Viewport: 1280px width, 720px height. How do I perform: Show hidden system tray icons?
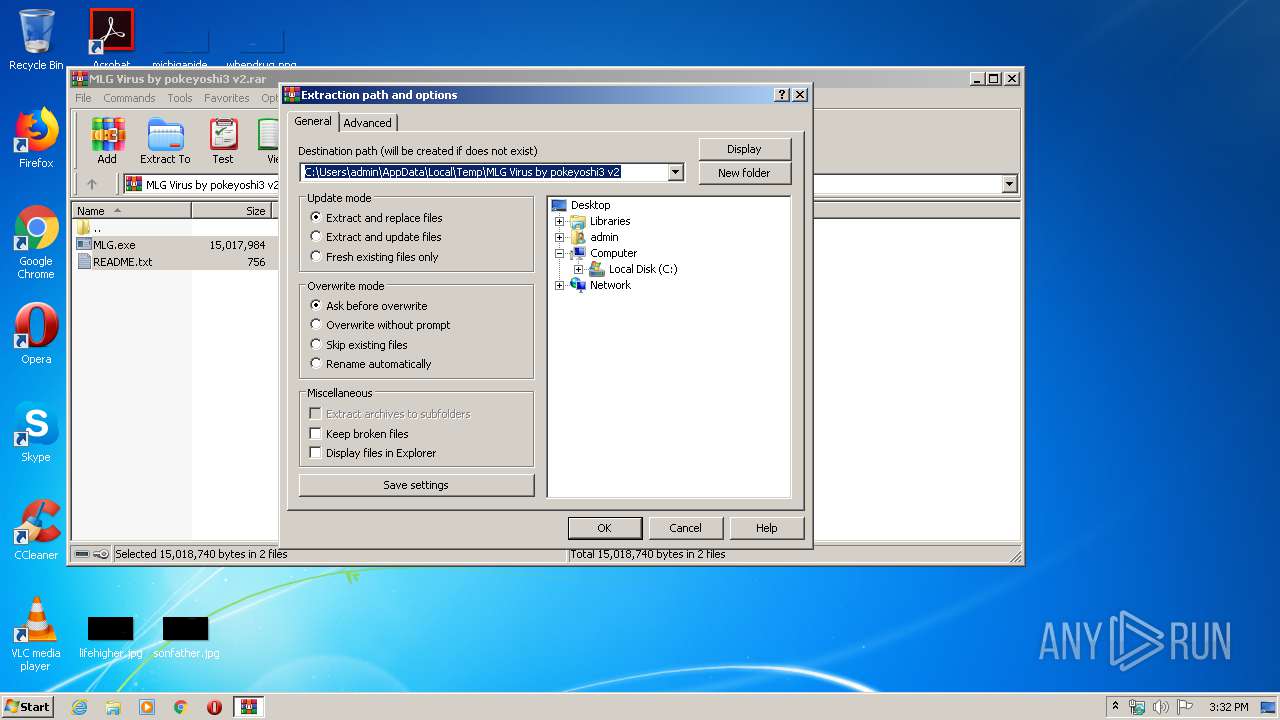[1114, 707]
